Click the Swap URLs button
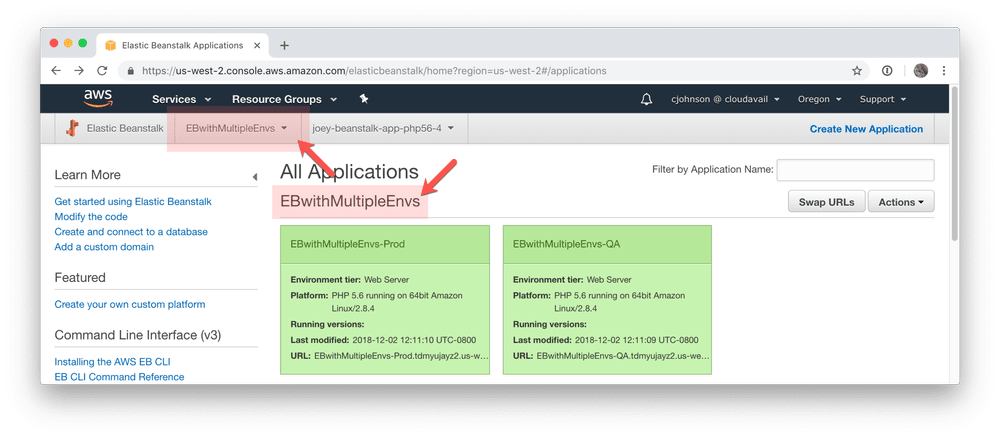The width and height of the screenshot is (1000, 438). click(826, 201)
